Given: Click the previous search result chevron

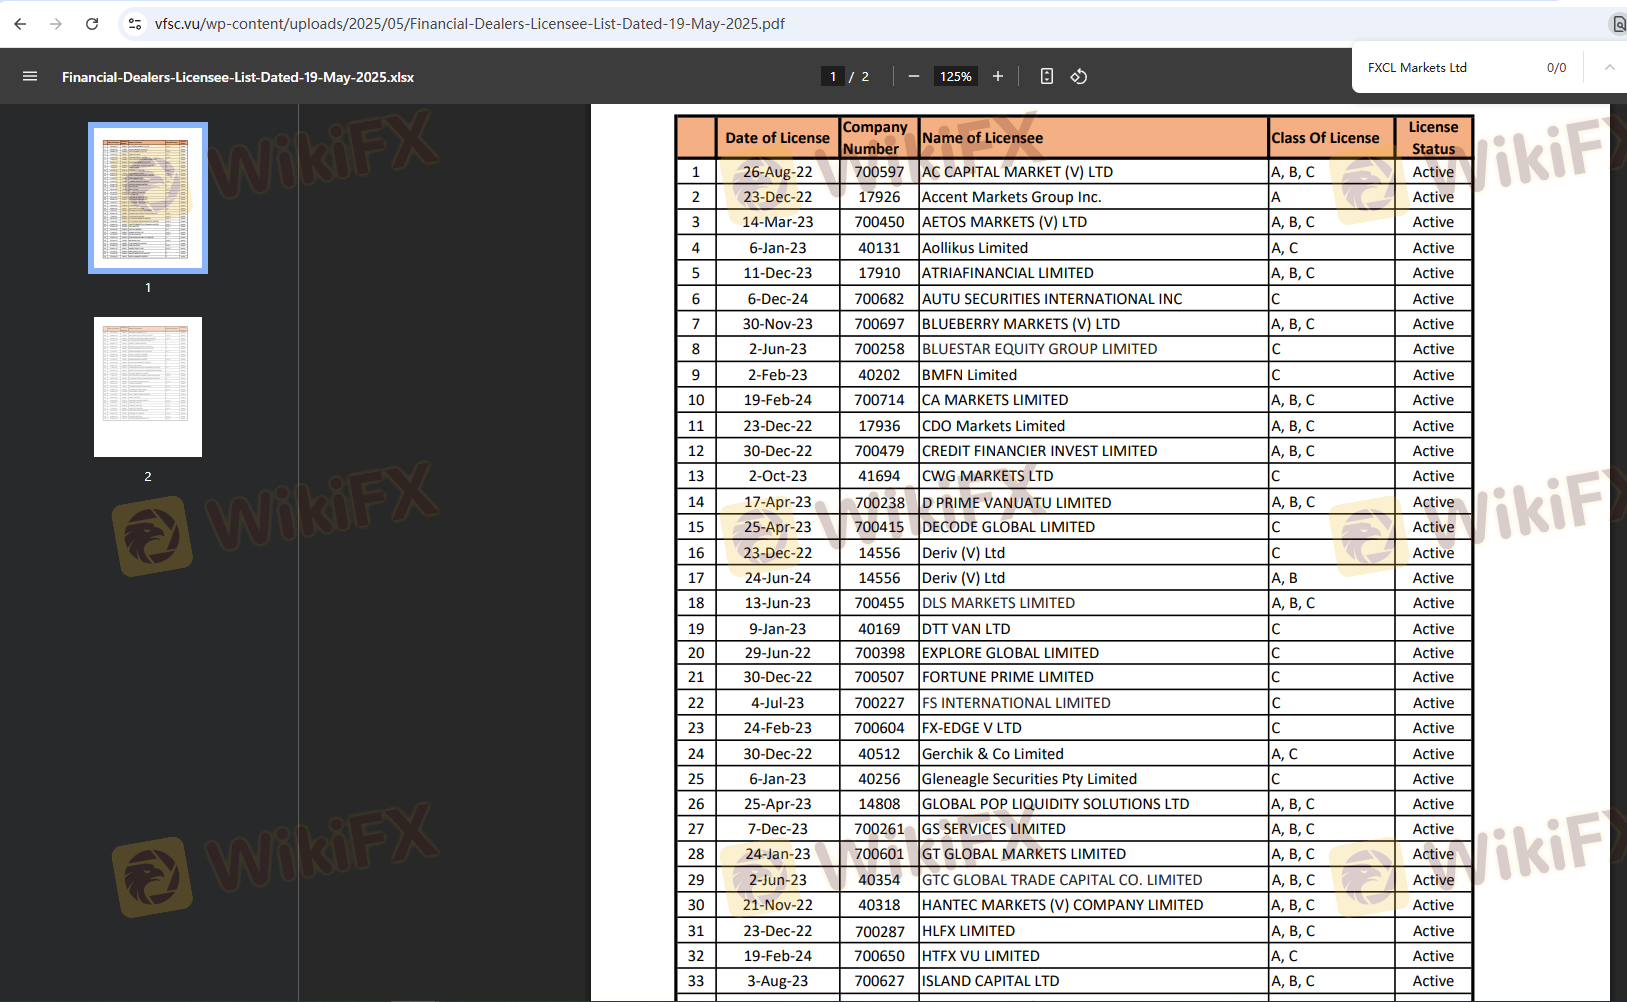Looking at the screenshot, I should pos(1609,67).
